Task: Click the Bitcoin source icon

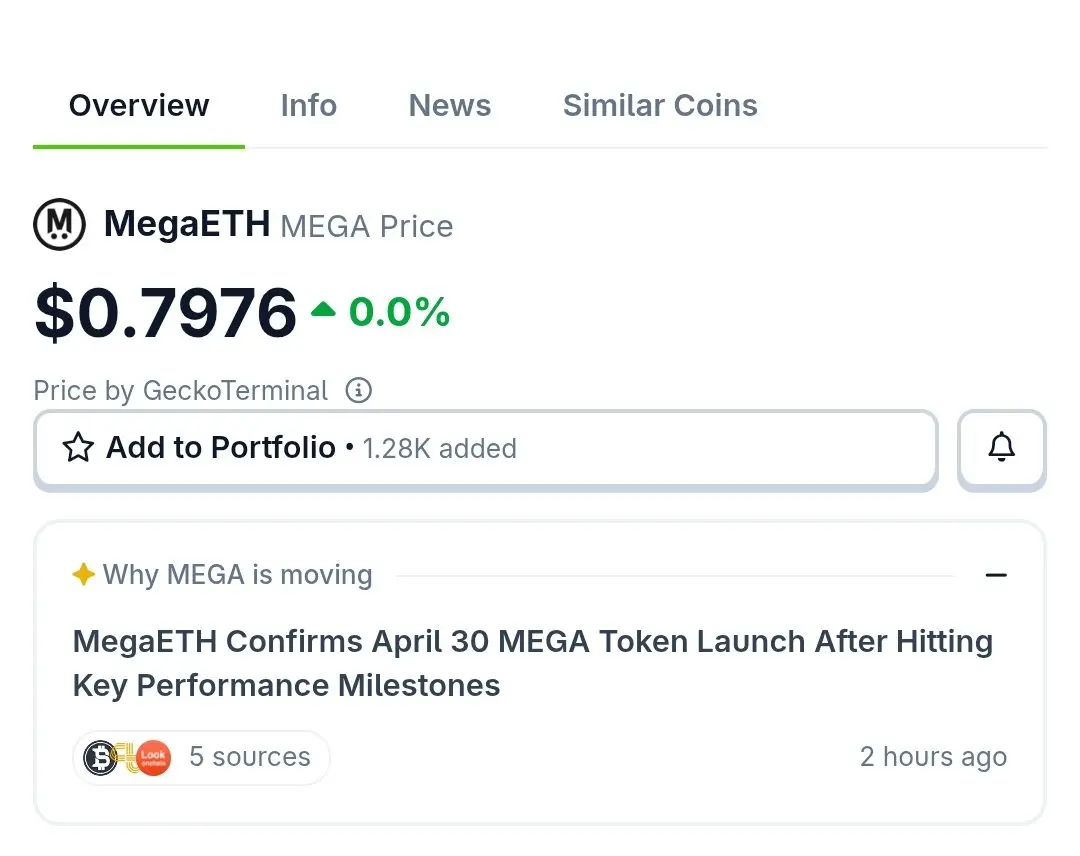Action: pyautogui.click(x=100, y=757)
